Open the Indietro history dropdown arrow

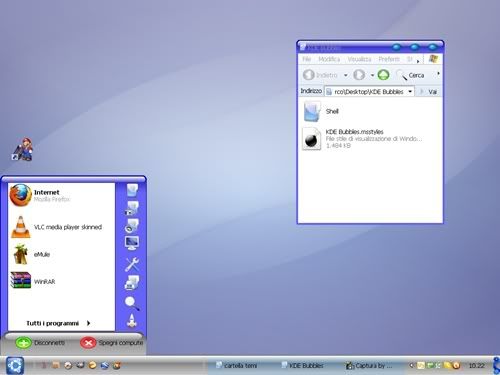point(346,75)
